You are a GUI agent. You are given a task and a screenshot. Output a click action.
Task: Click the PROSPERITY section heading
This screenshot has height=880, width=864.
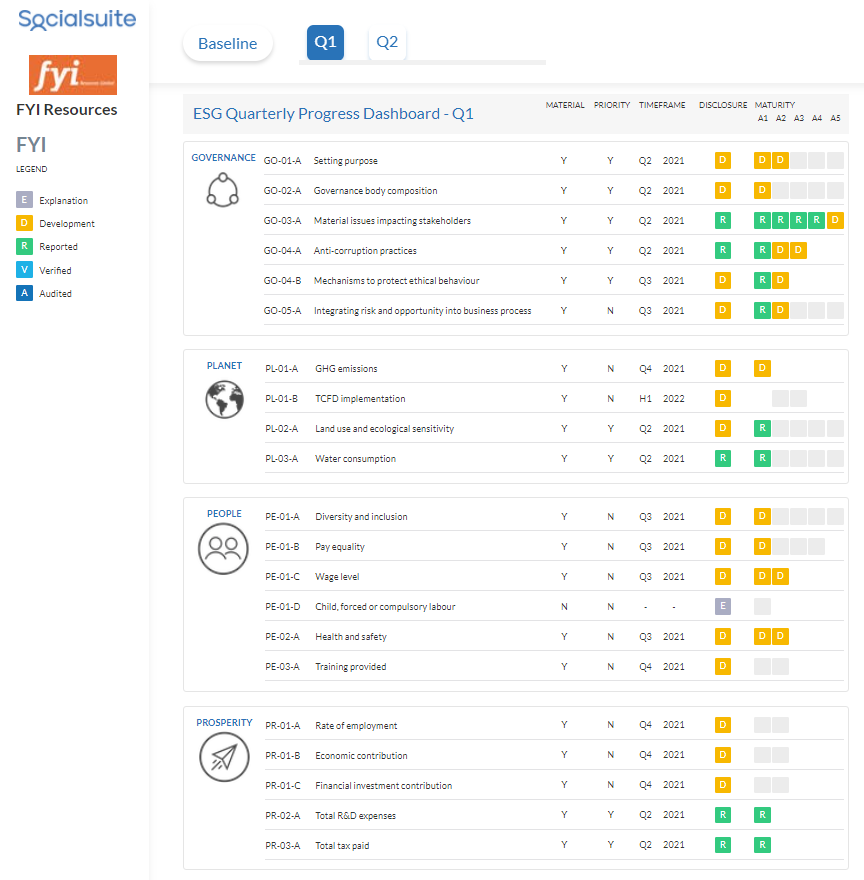pyautogui.click(x=224, y=722)
